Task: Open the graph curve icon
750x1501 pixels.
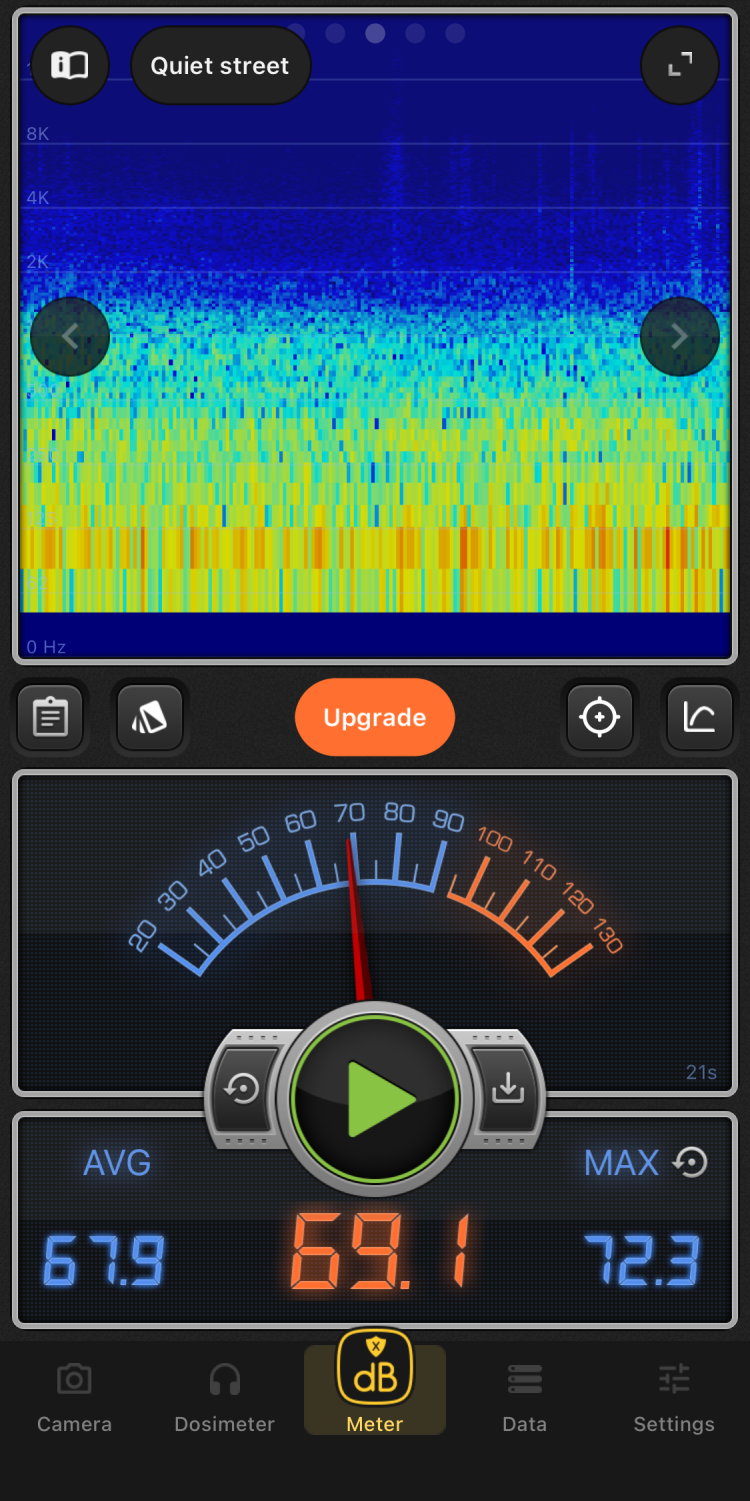Action: 699,717
